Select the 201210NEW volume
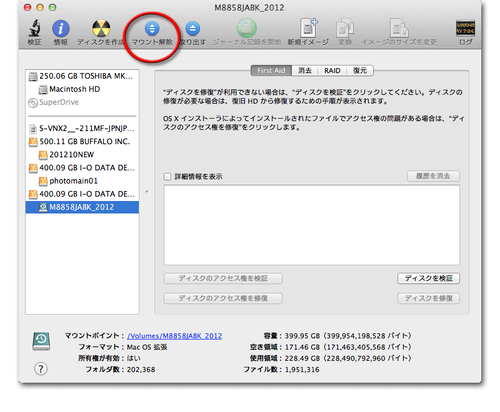This screenshot has height=412, width=500. point(82,155)
